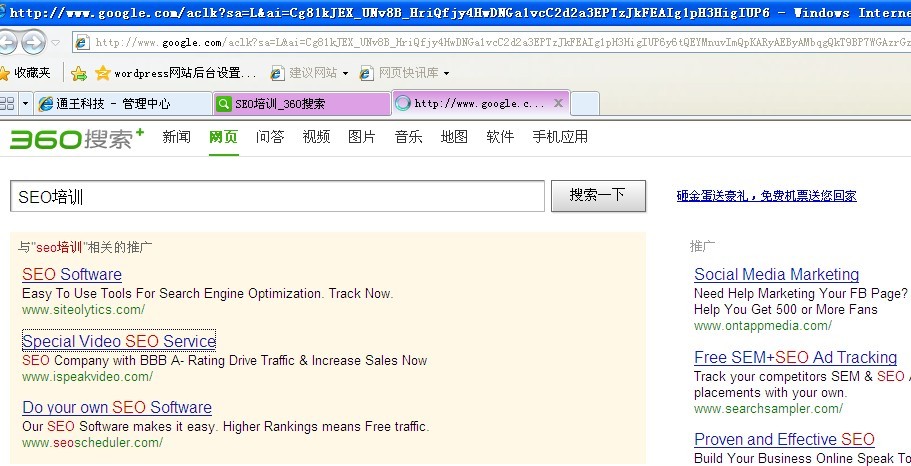This screenshot has width=911, height=466.
Task: Open the Proven and Effective SEO ad
Action: [x=784, y=439]
